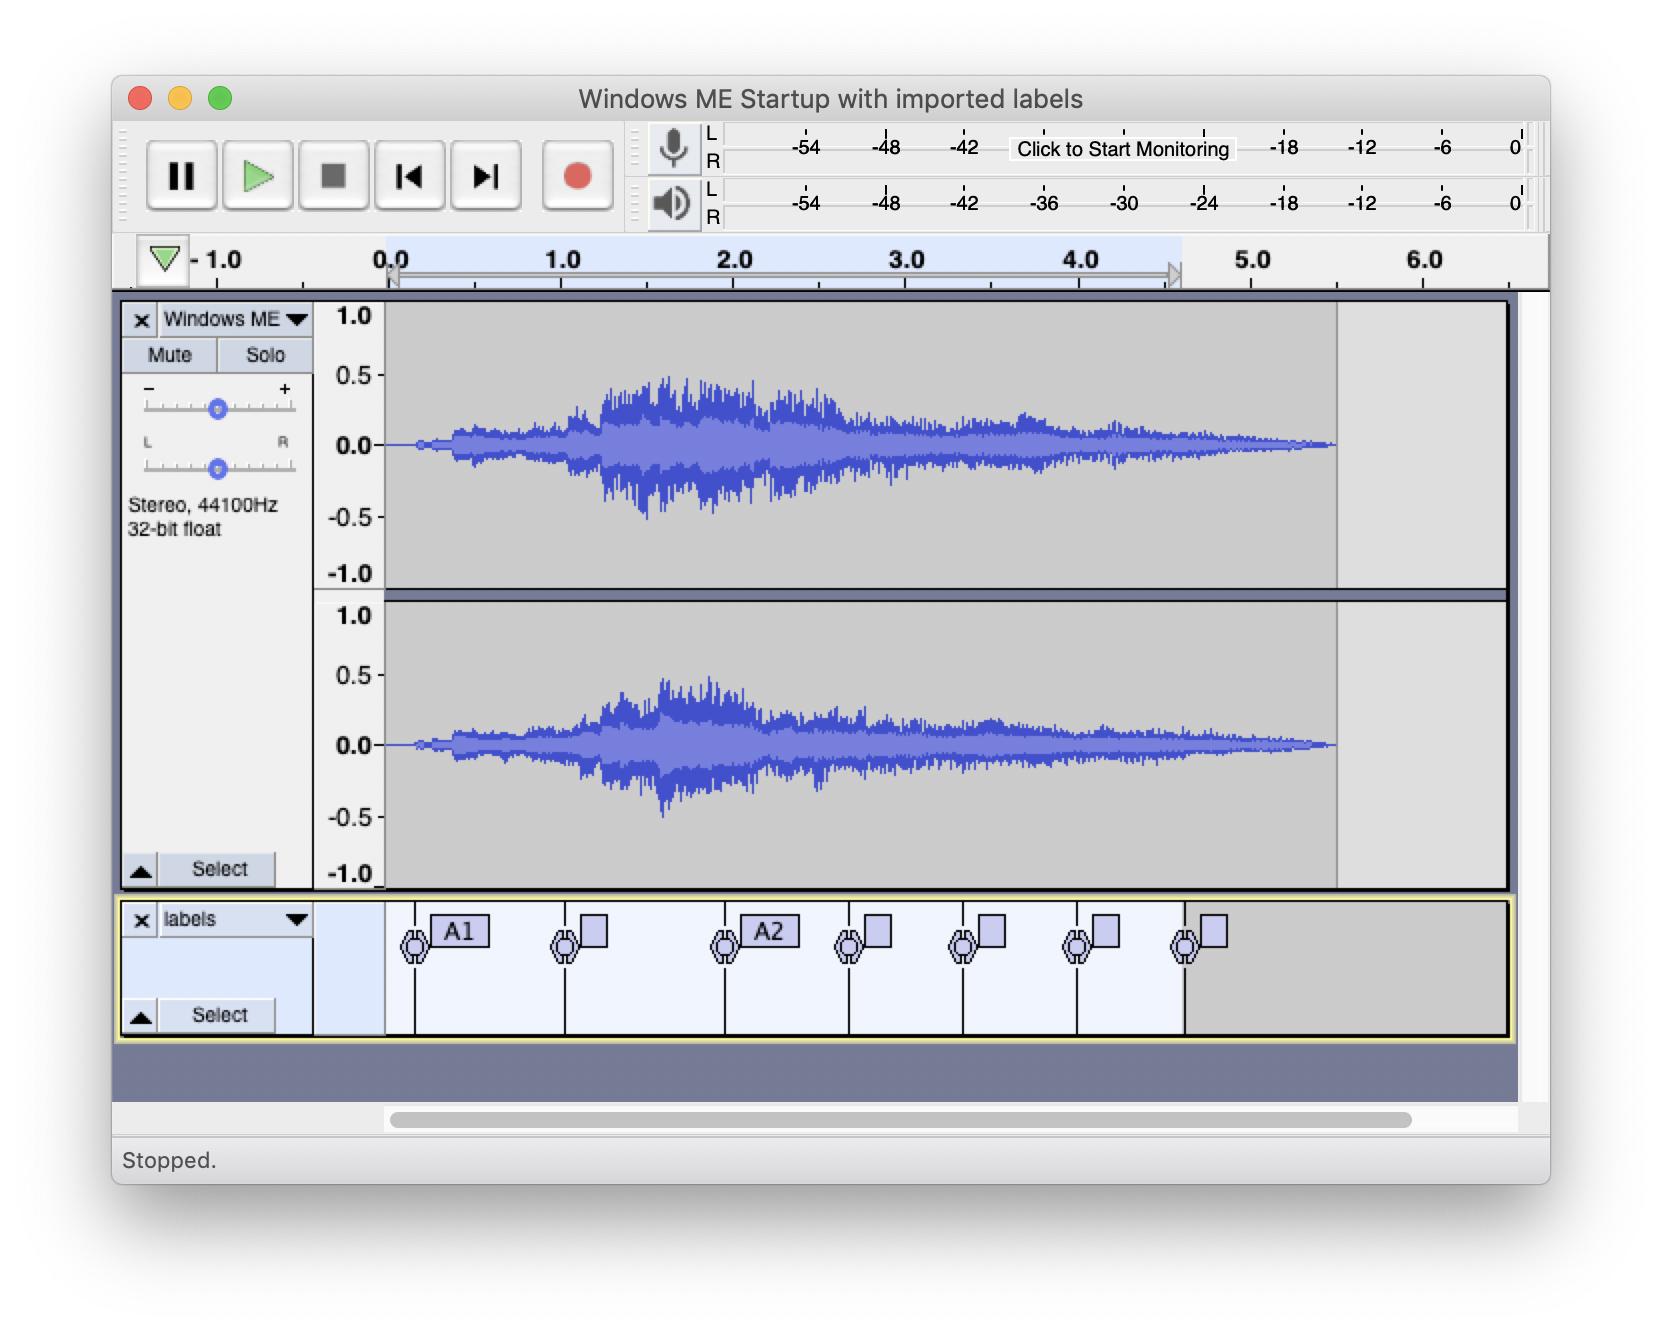The width and height of the screenshot is (1662, 1332).
Task: Click Select on the labels track
Action: pos(219,1015)
